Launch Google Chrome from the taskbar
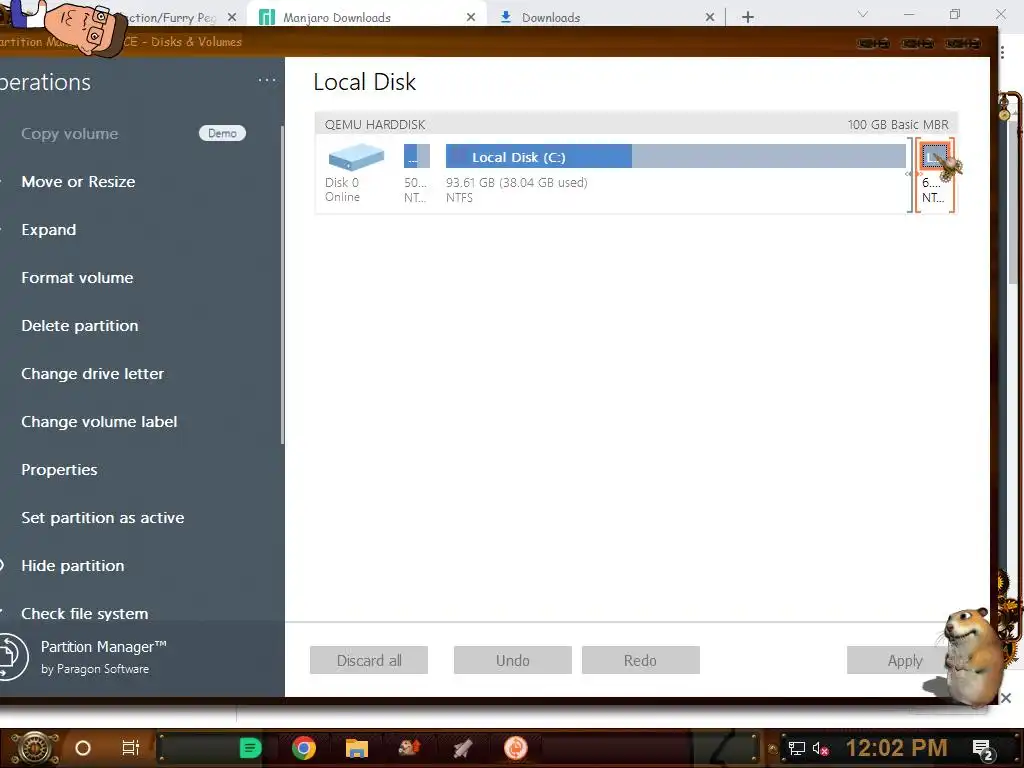 304,748
